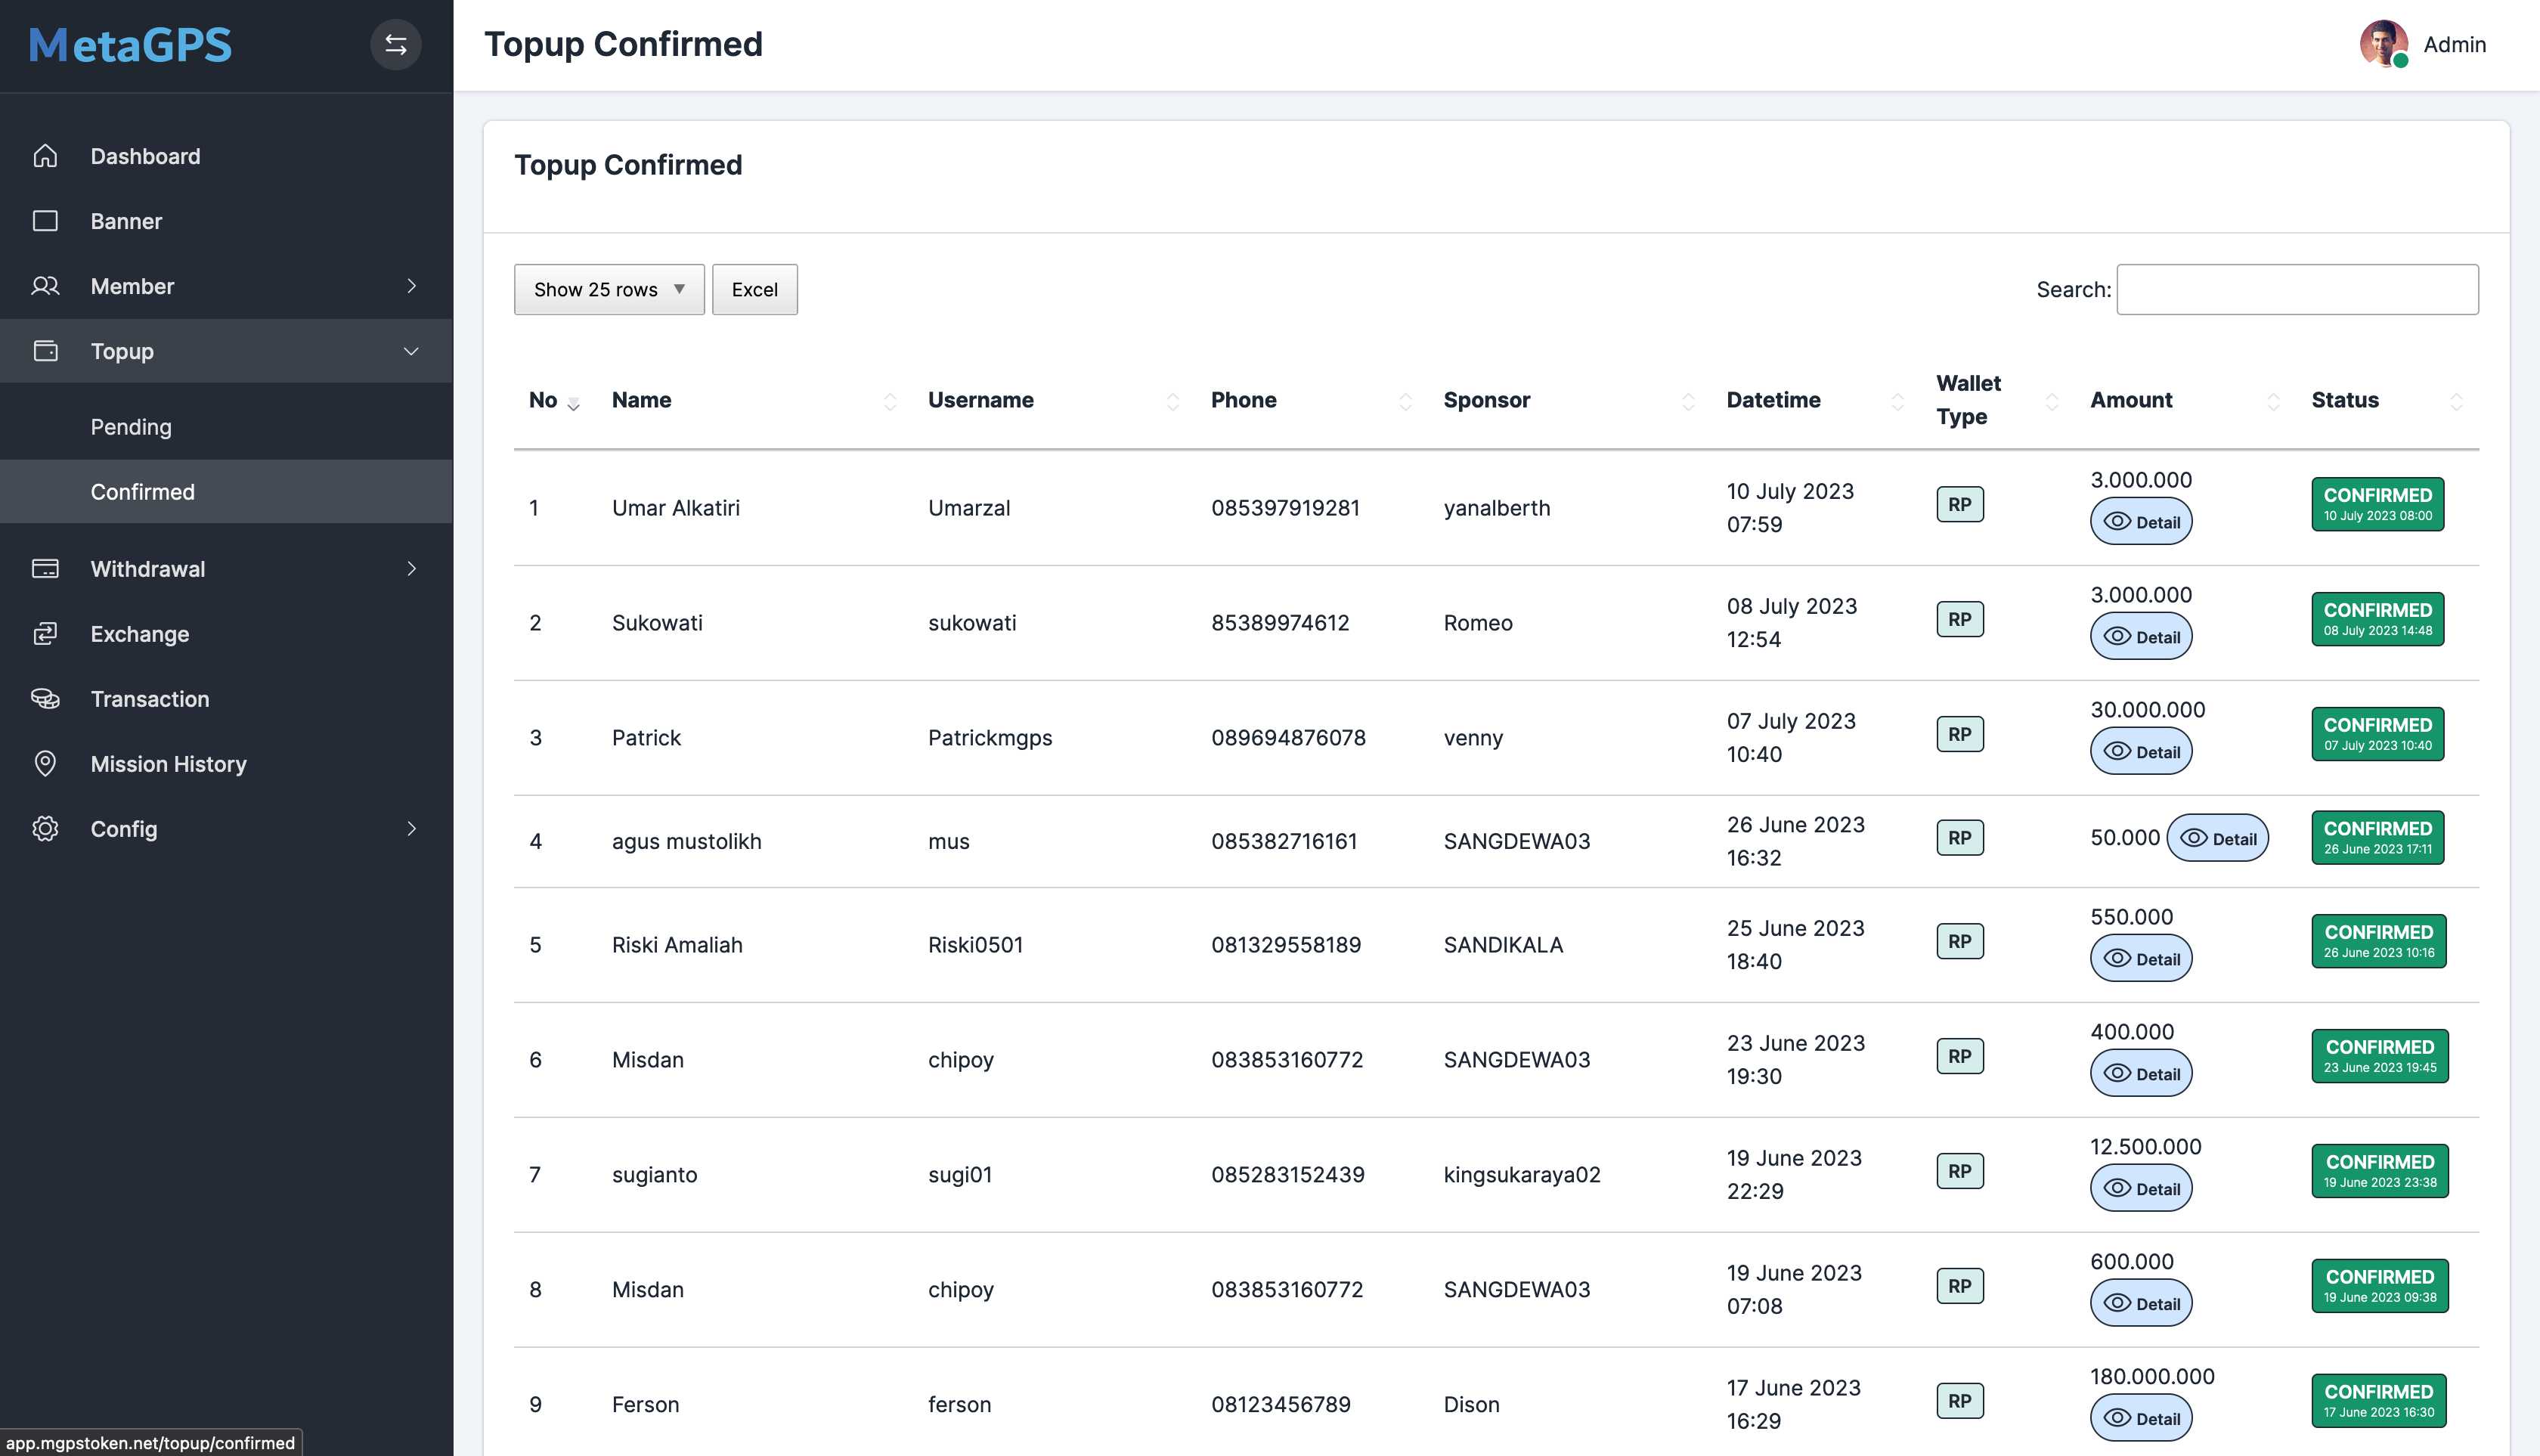Screen dimensions: 2540x1456
Task: Click the Banner square icon
Action: (x=45, y=221)
